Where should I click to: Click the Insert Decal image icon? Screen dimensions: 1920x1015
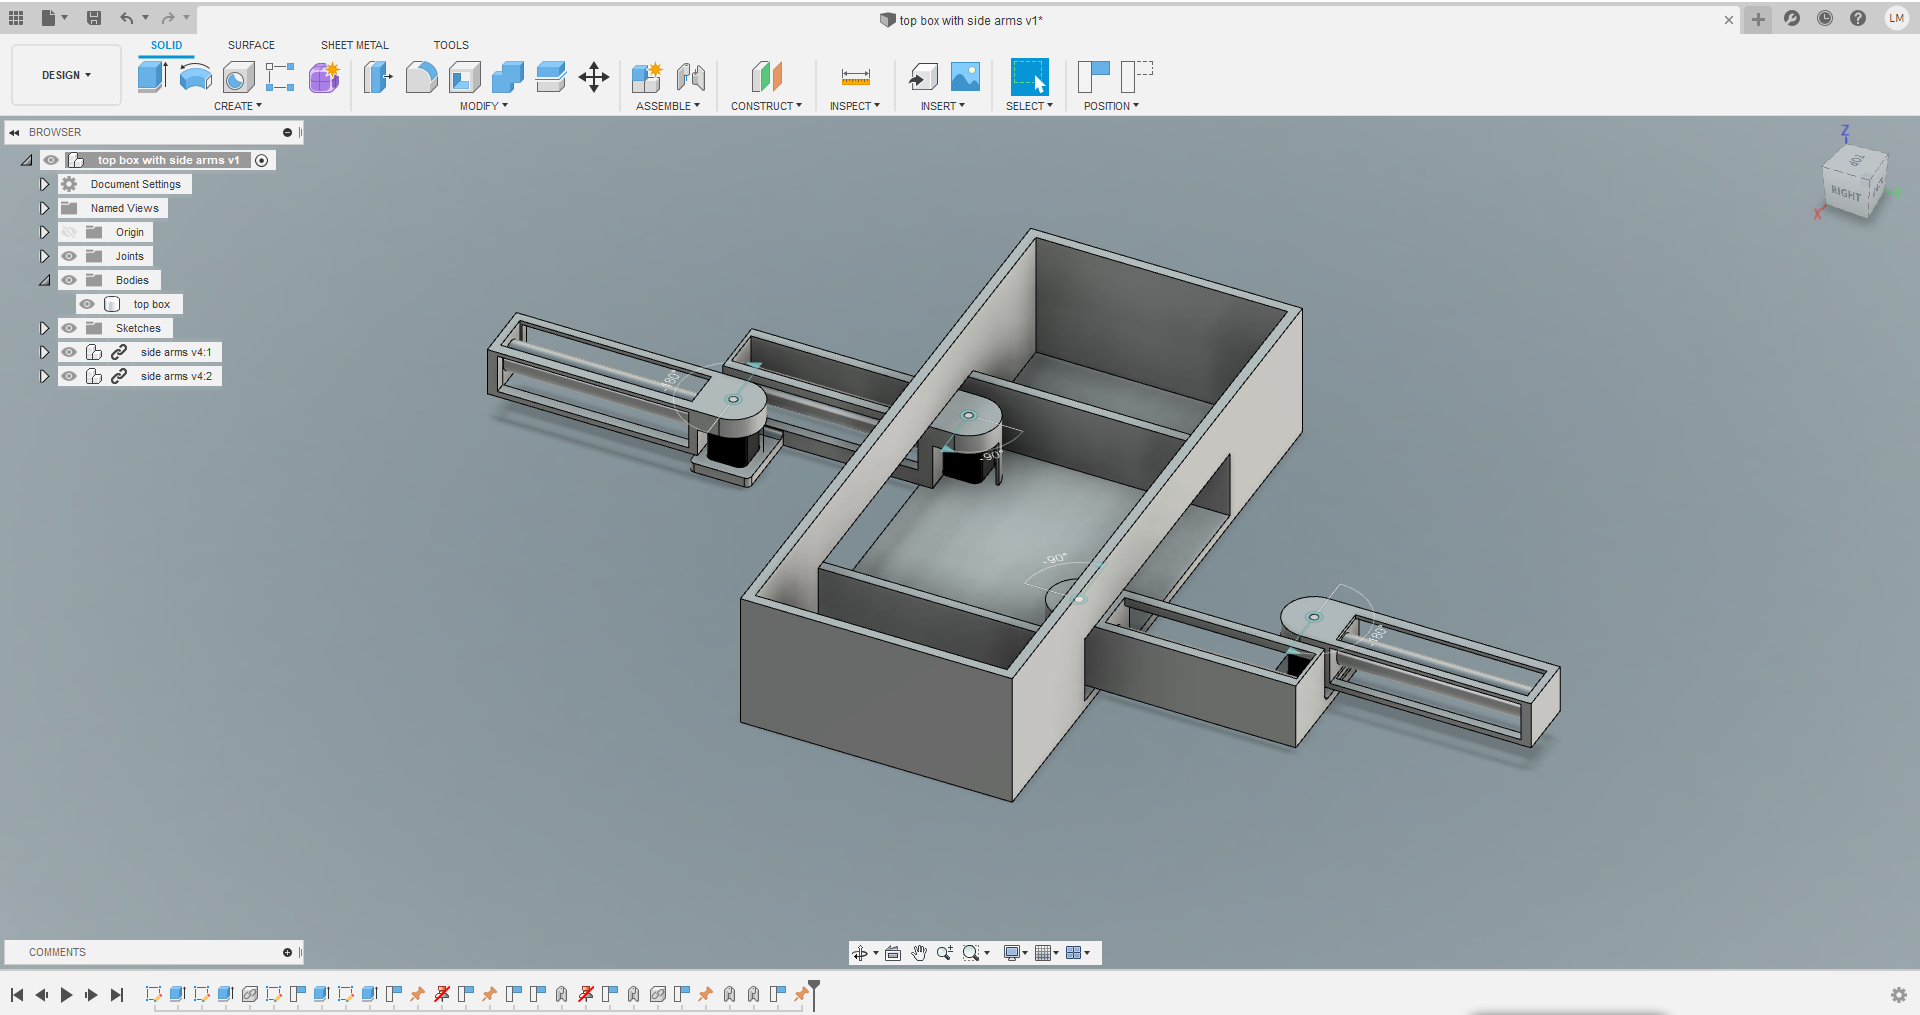click(x=965, y=77)
